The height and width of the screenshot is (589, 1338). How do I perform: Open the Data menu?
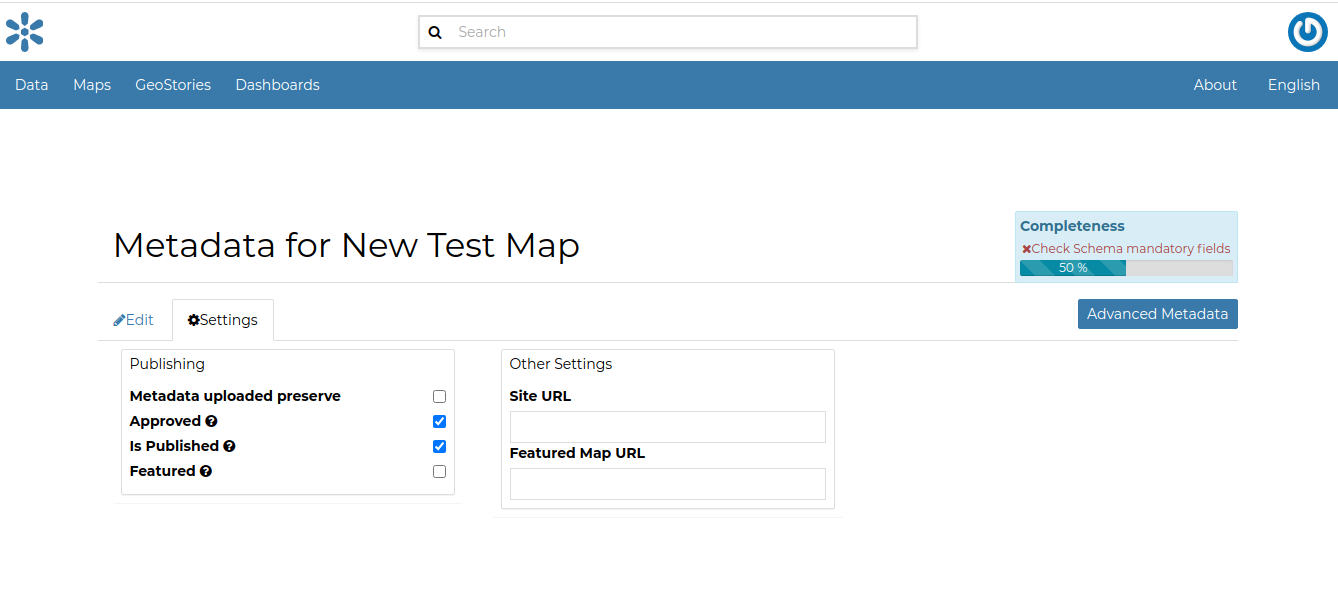(32, 85)
